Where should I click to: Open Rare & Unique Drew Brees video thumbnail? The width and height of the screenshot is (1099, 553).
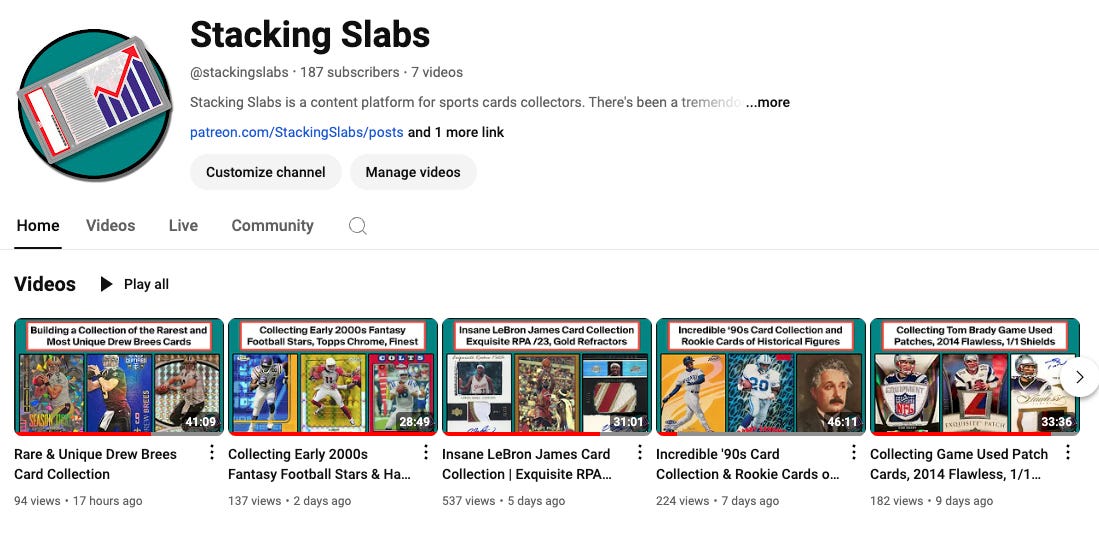click(119, 377)
